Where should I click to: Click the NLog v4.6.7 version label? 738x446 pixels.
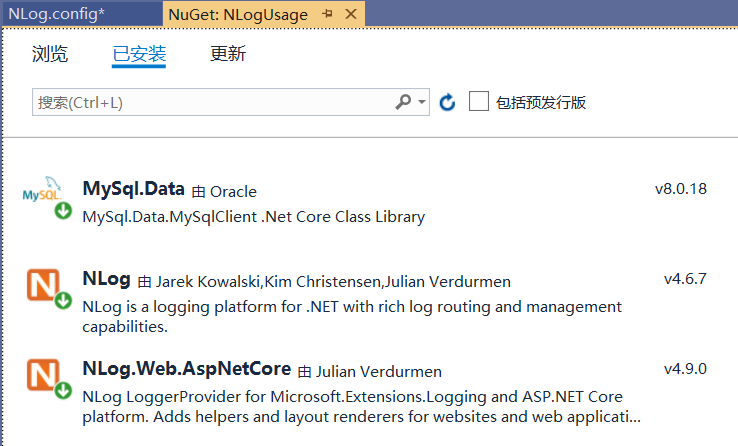pyautogui.click(x=685, y=279)
